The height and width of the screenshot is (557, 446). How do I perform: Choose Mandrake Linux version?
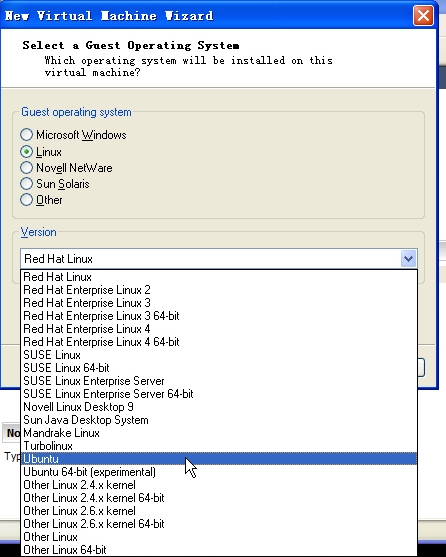[x=219, y=433]
